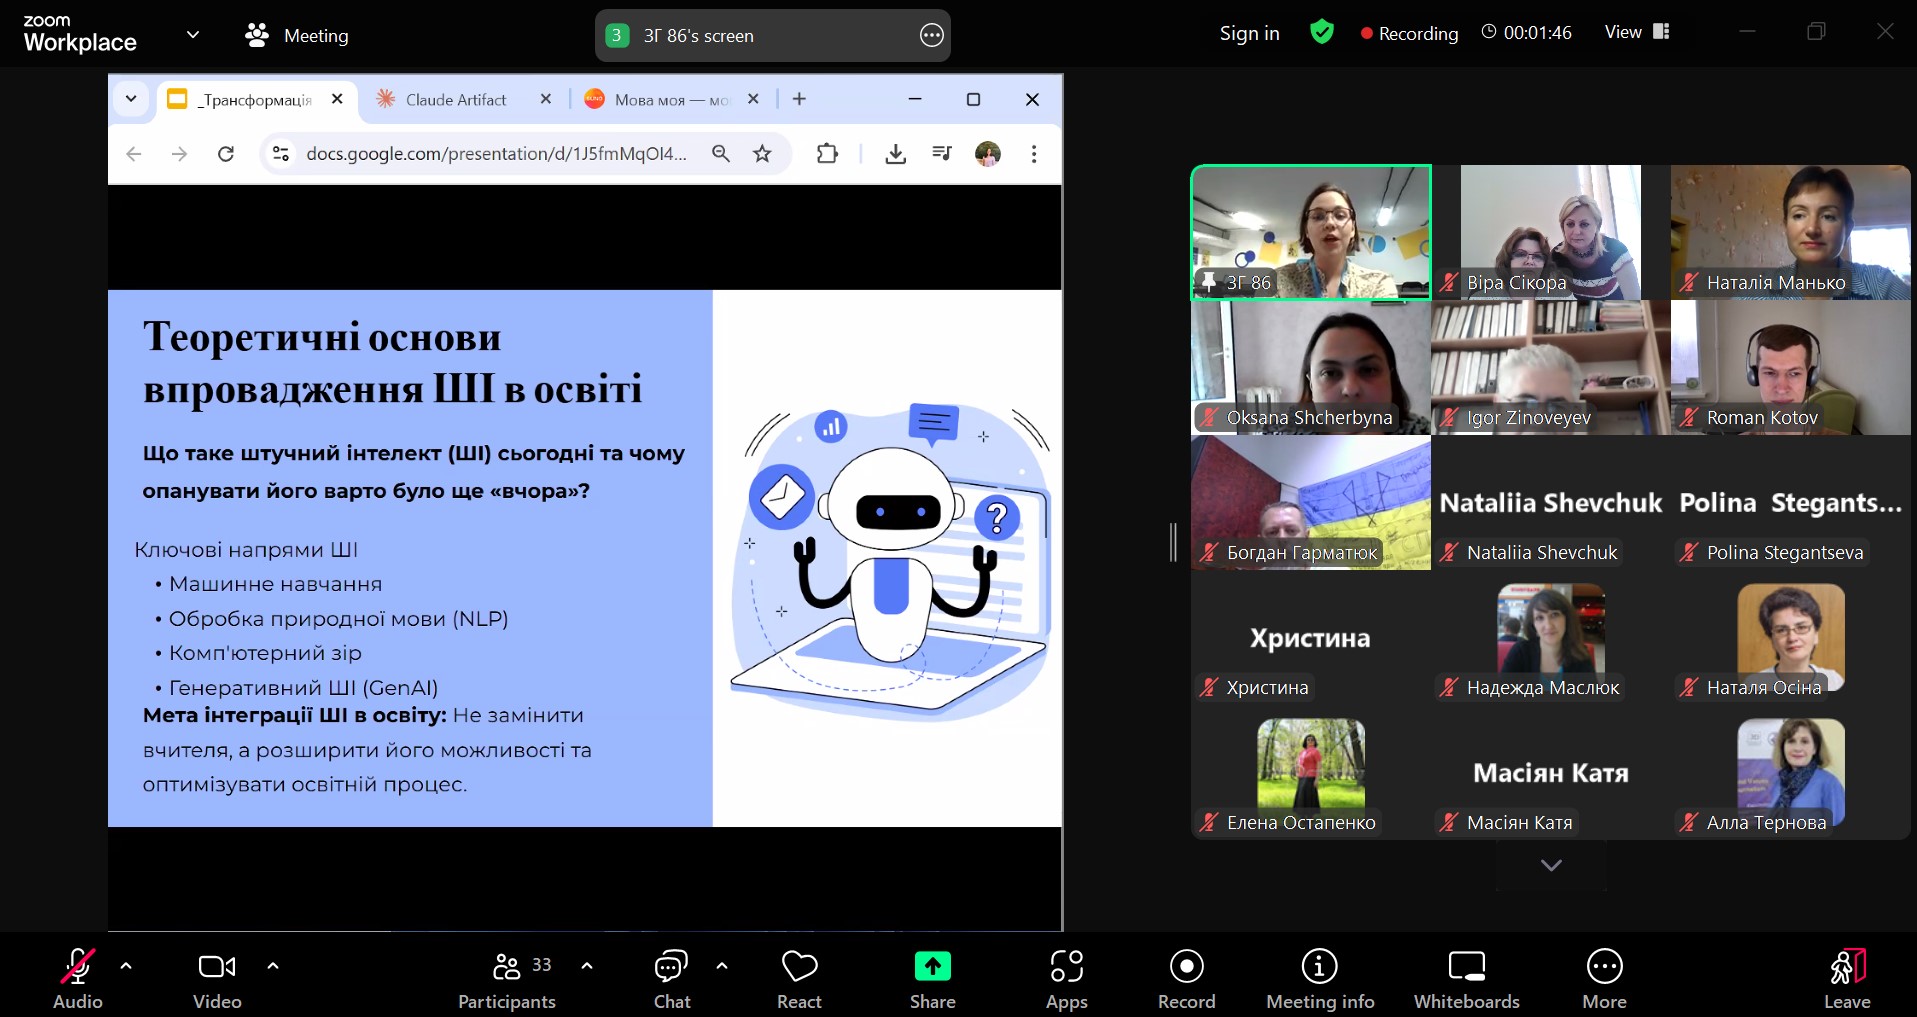Click the panel divider handle beside the gallery
Image resolution: width=1917 pixels, height=1017 pixels.
click(x=1173, y=542)
